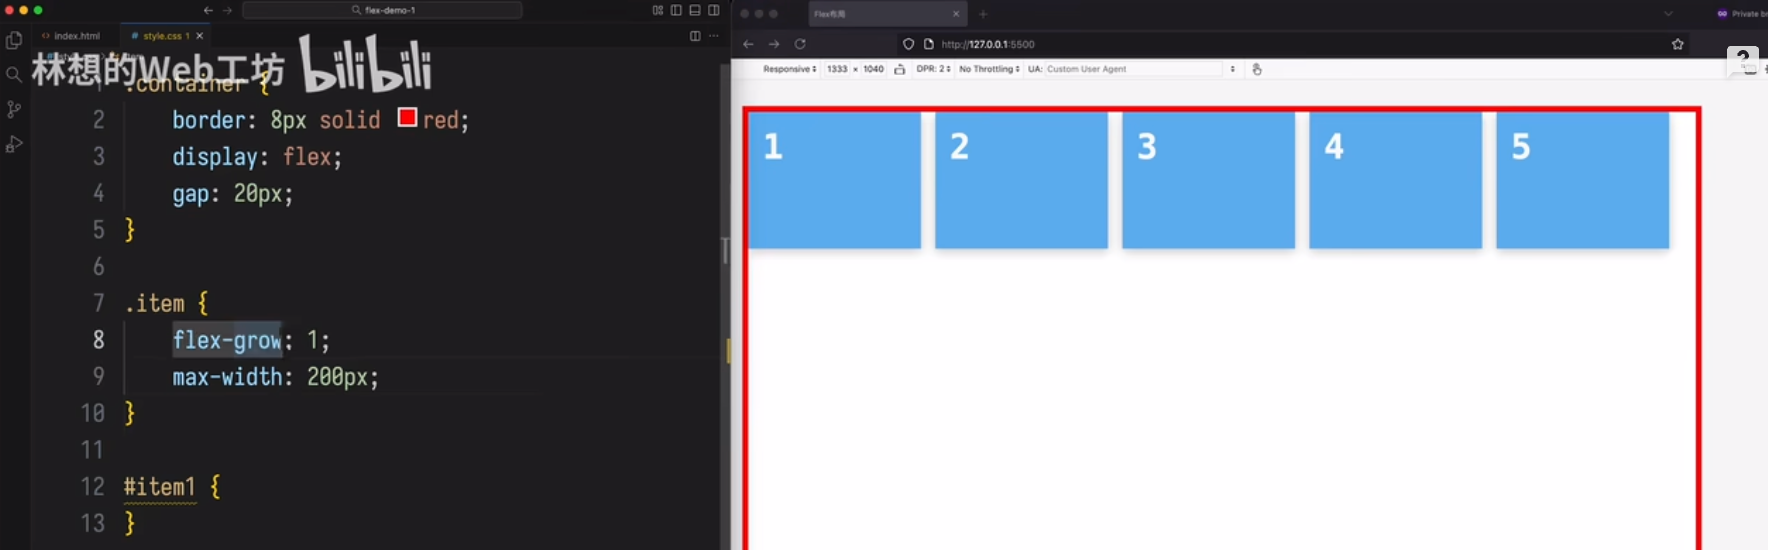The image size is (1768, 550).
Task: Open the Source Control view
Action: point(14,109)
